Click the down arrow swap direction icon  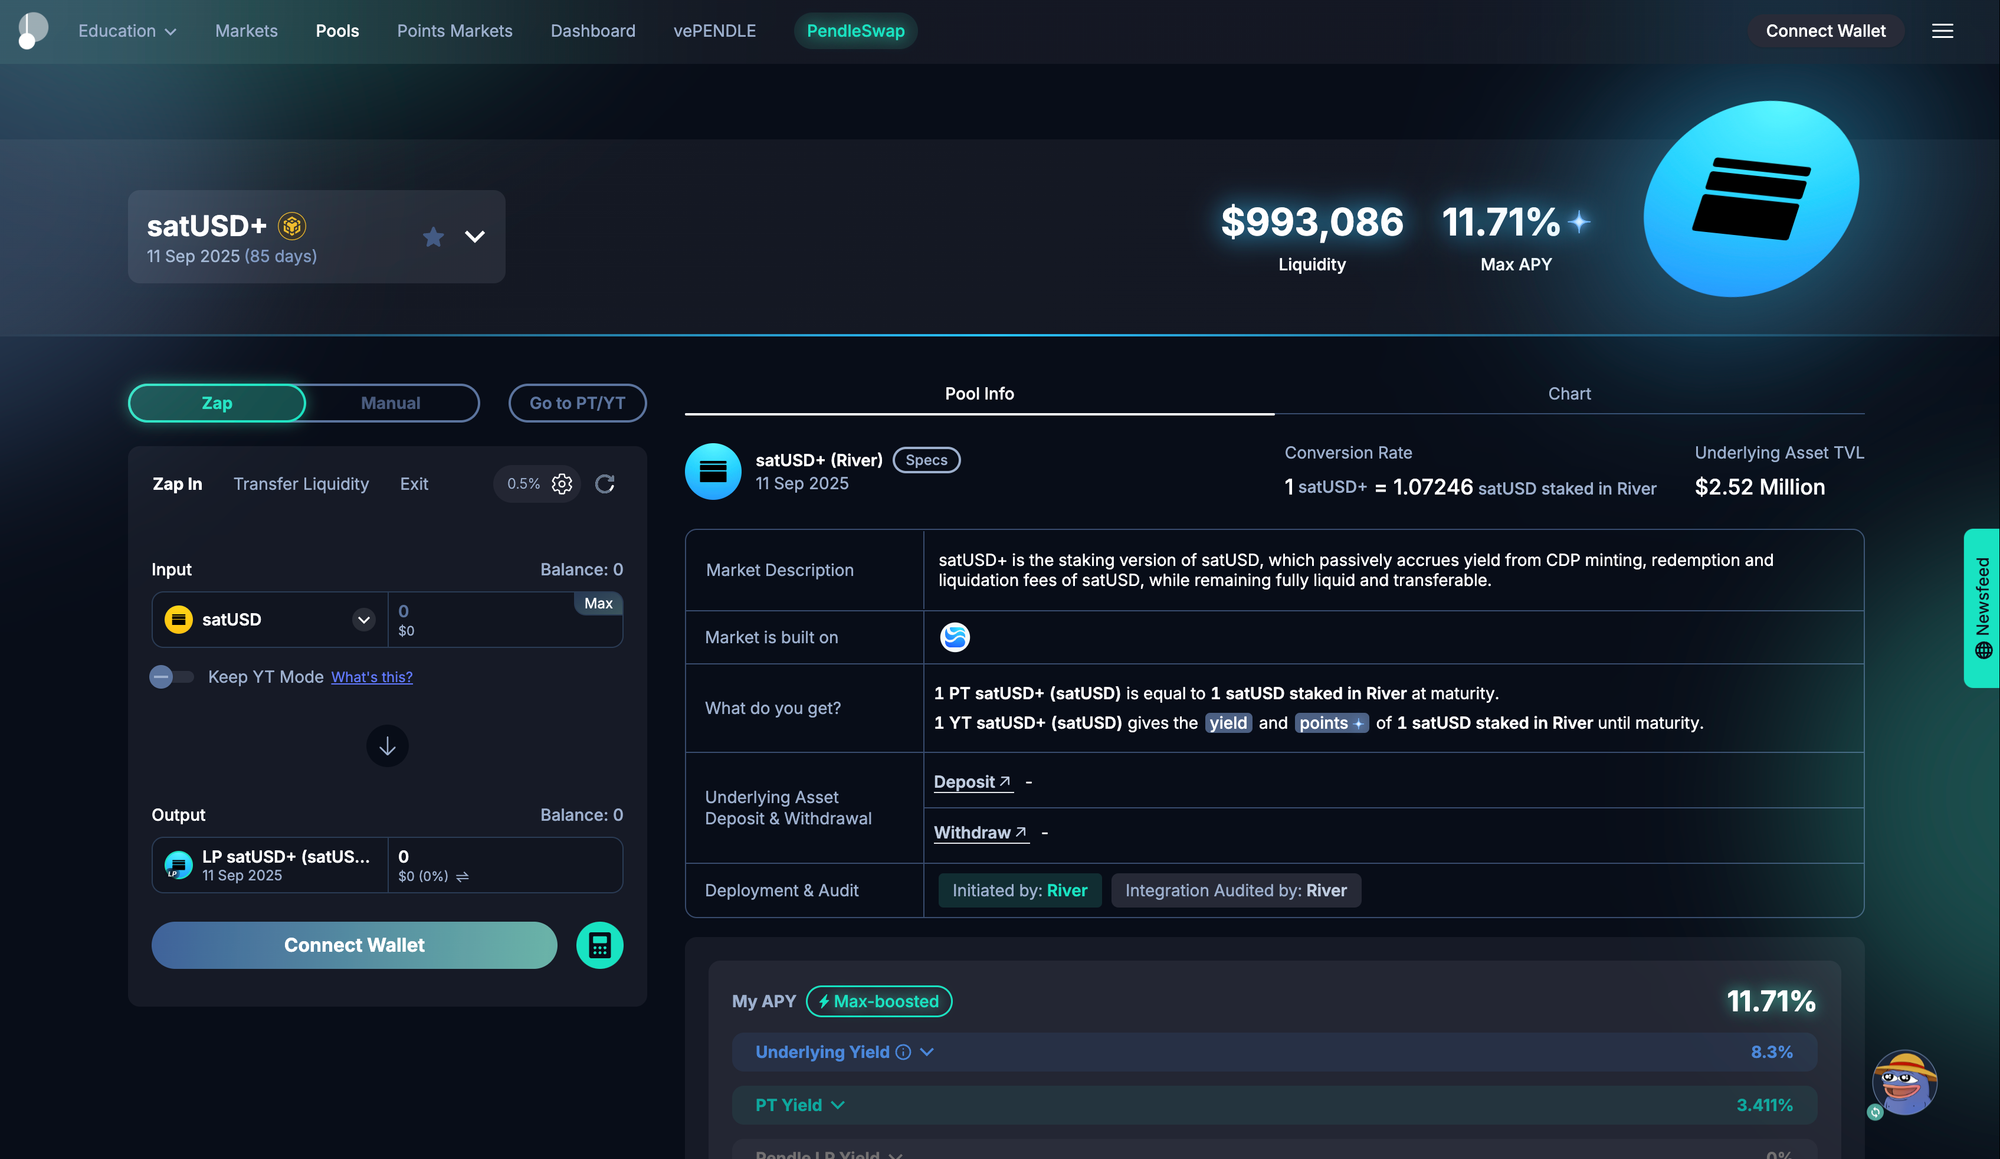pos(387,746)
